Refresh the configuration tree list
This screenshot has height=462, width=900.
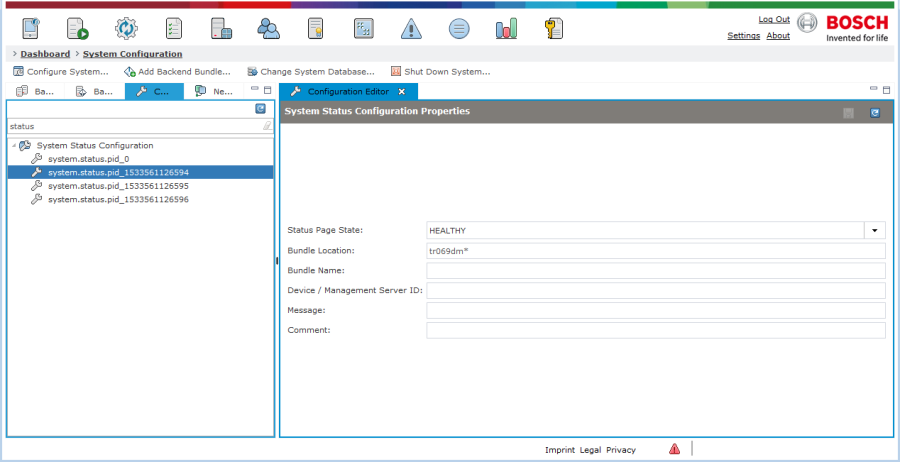(x=260, y=108)
